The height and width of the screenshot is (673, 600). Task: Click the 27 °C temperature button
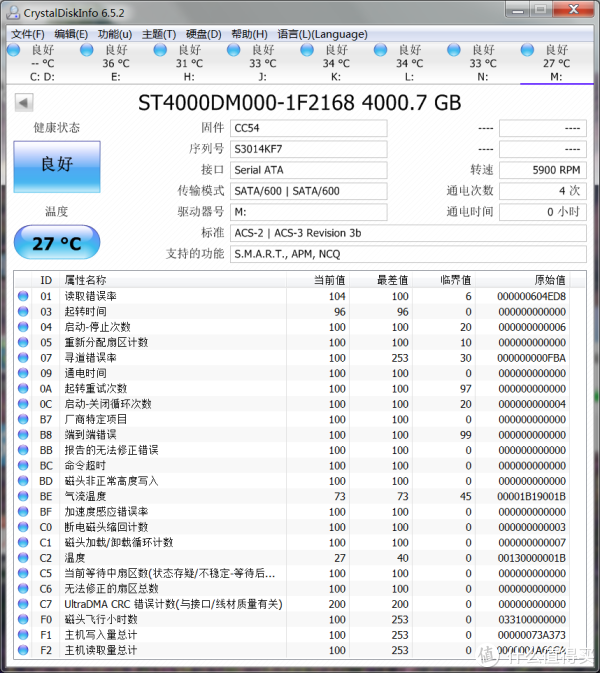57,243
